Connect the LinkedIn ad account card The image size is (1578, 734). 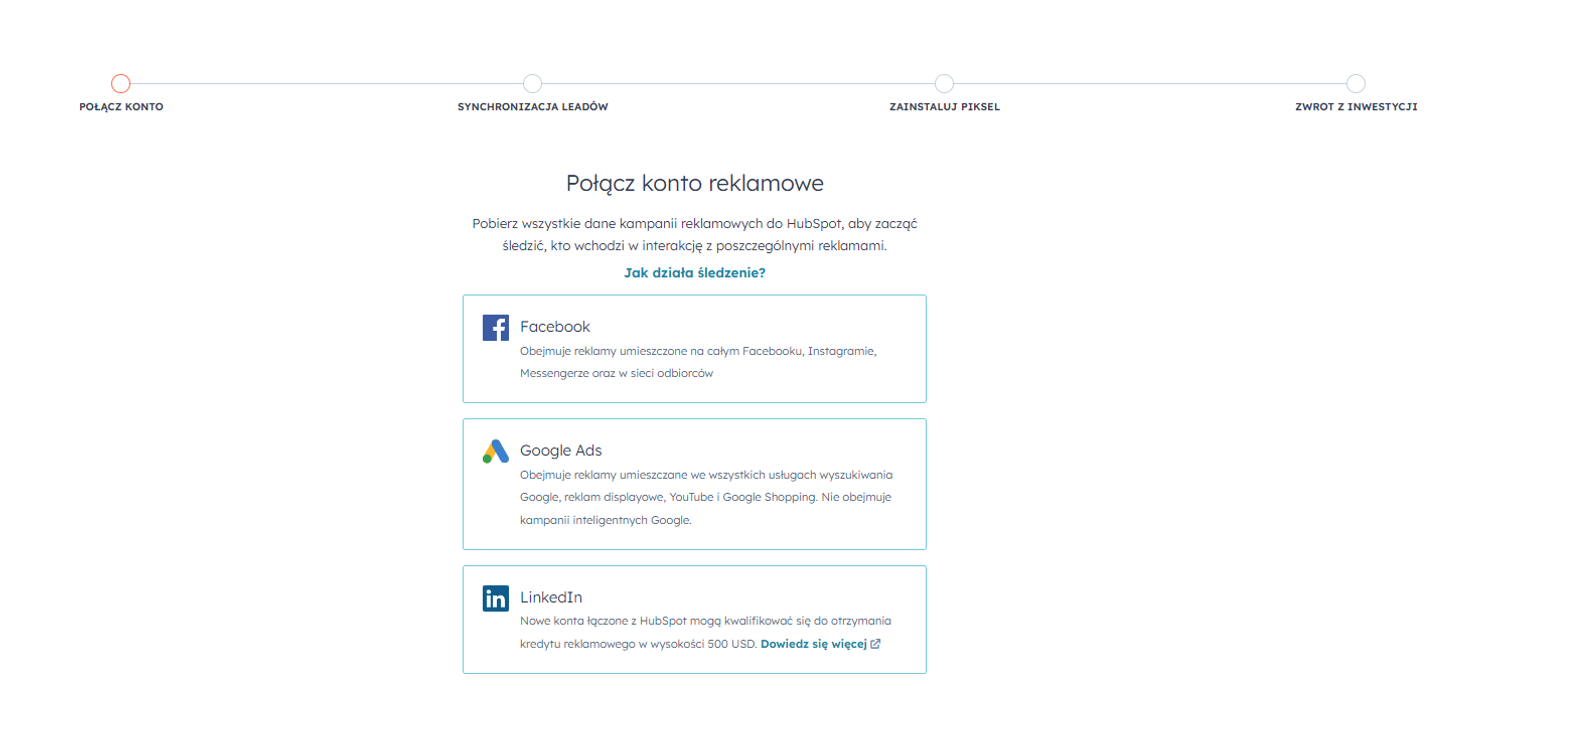[x=694, y=620]
